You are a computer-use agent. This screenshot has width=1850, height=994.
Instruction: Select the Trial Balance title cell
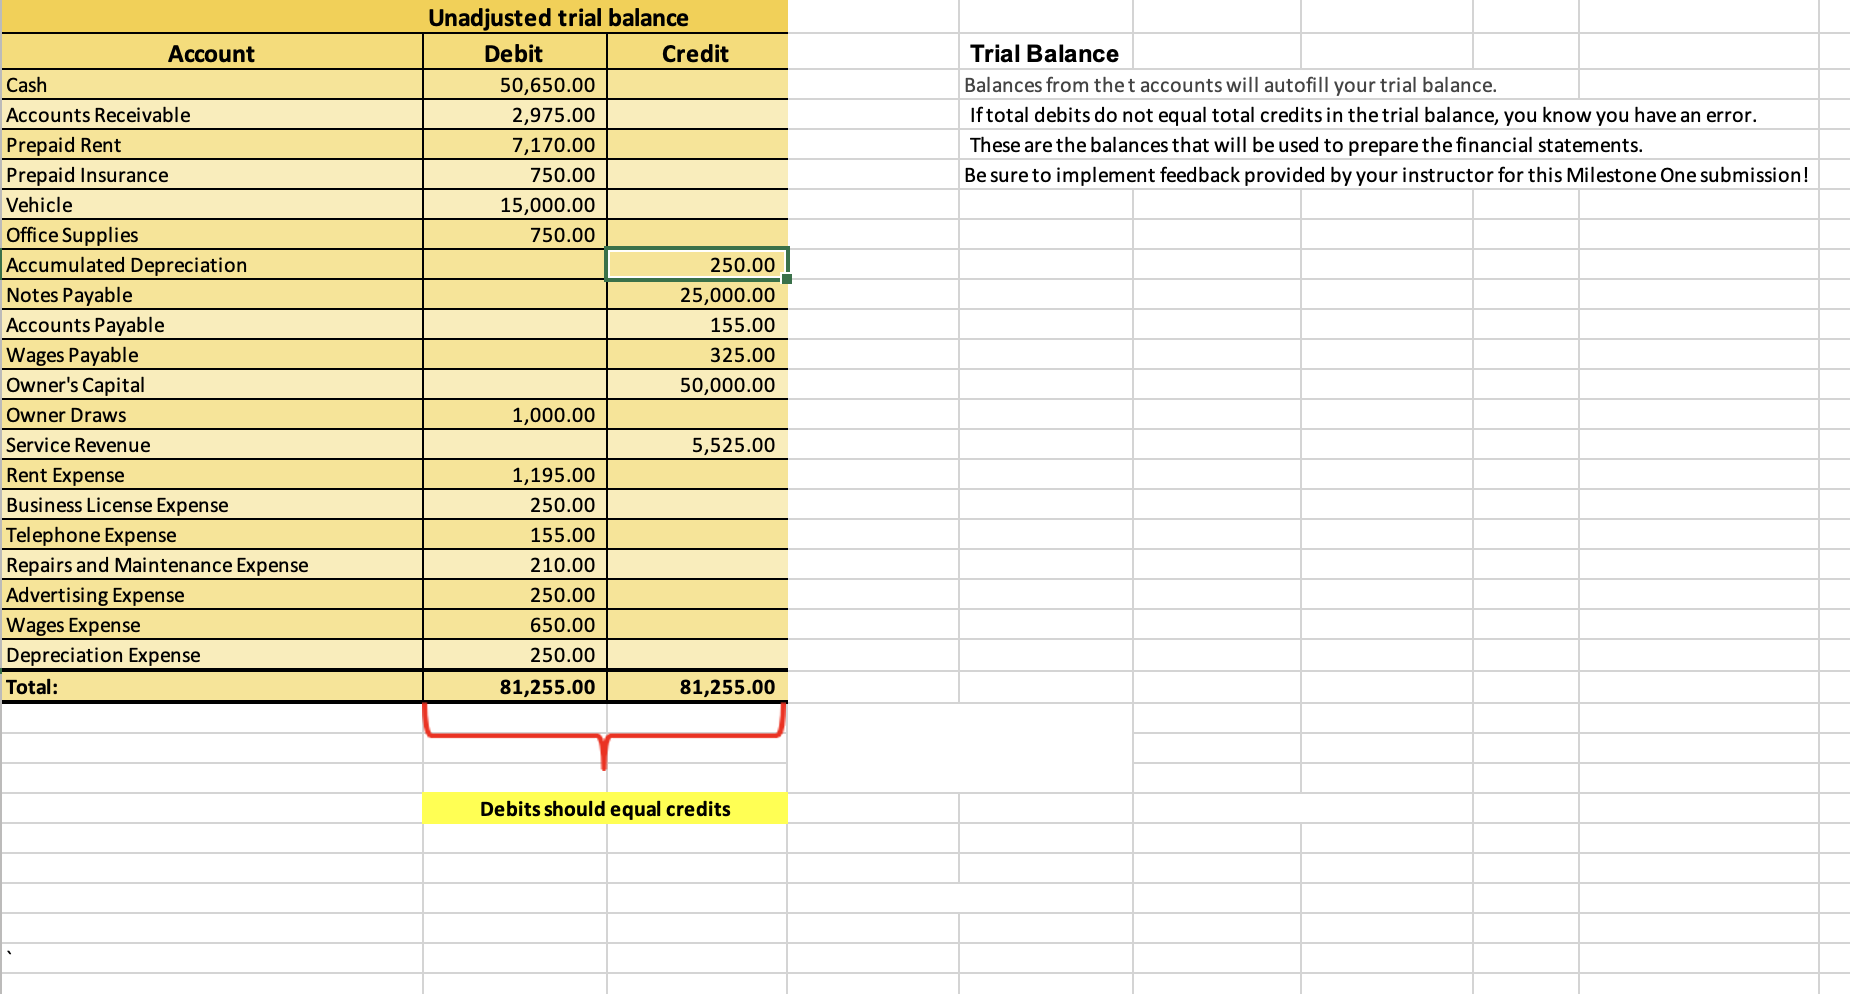pos(1043,53)
